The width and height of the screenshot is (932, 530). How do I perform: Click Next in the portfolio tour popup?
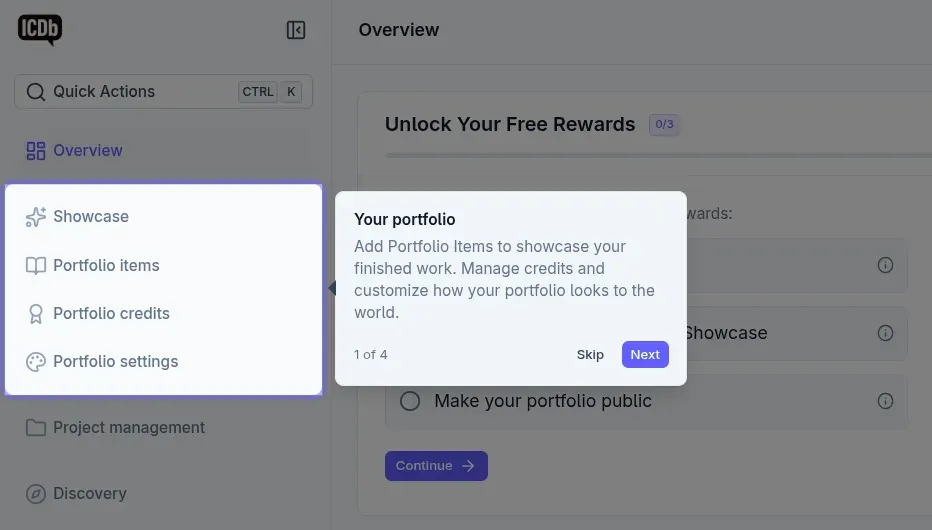[x=645, y=355]
